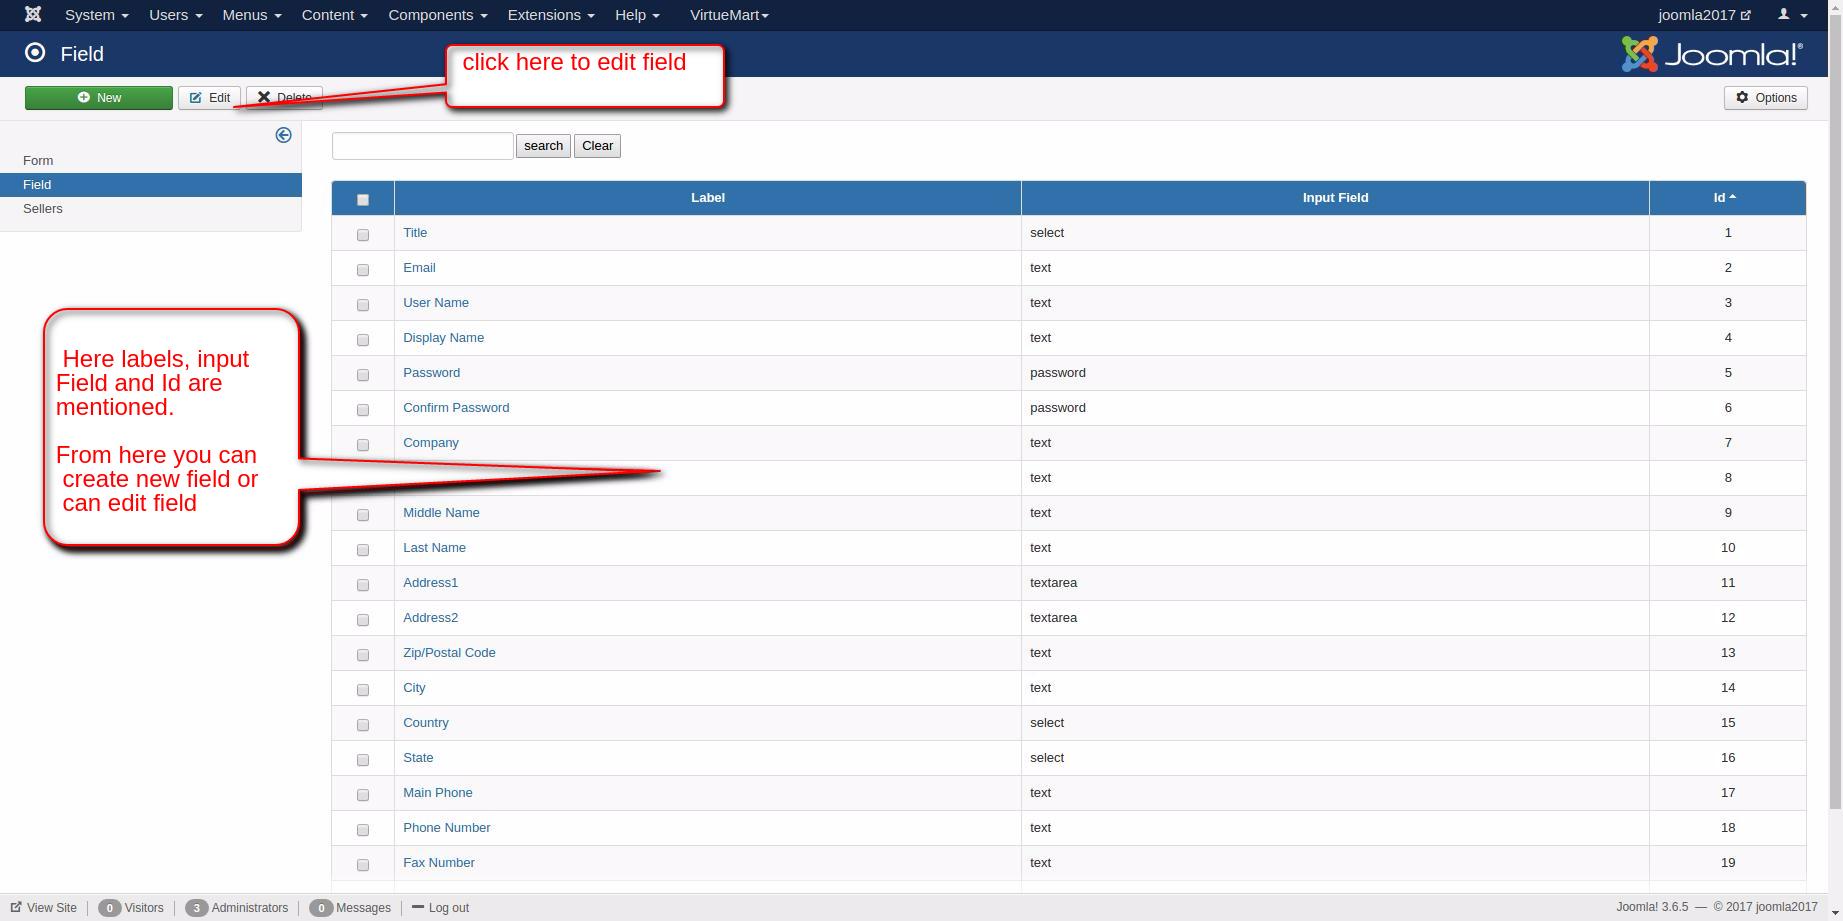Click the Options button
This screenshot has height=921, width=1843.
pyautogui.click(x=1766, y=98)
